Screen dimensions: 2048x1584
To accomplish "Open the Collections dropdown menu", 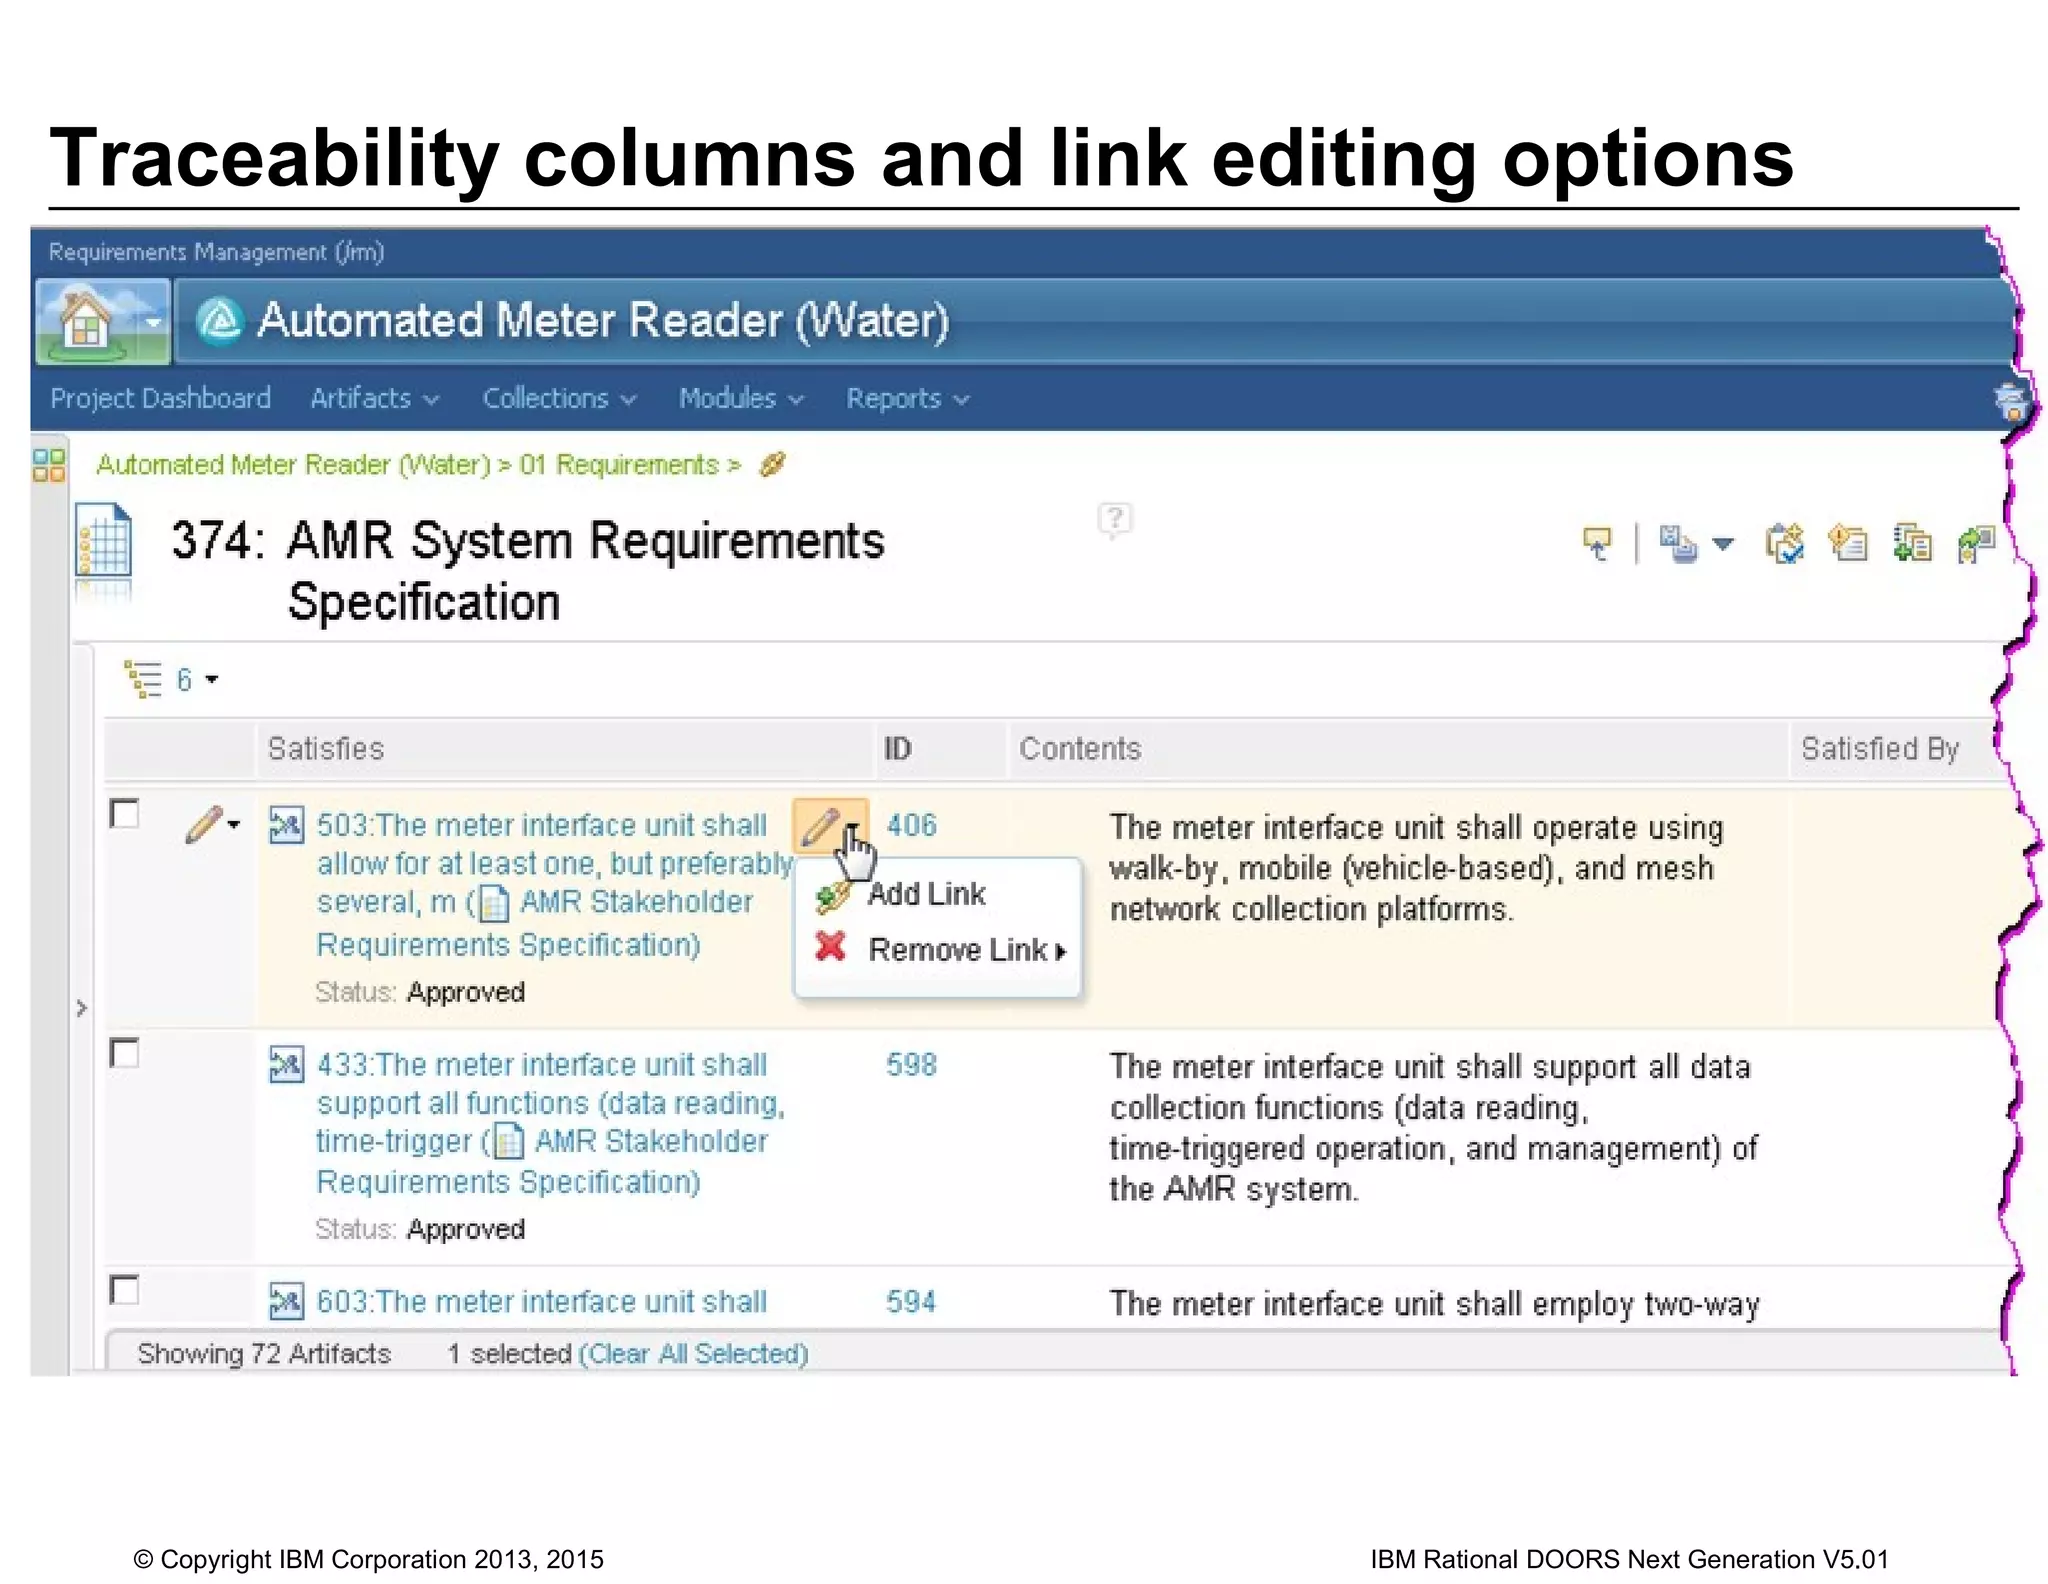I will tap(559, 398).
